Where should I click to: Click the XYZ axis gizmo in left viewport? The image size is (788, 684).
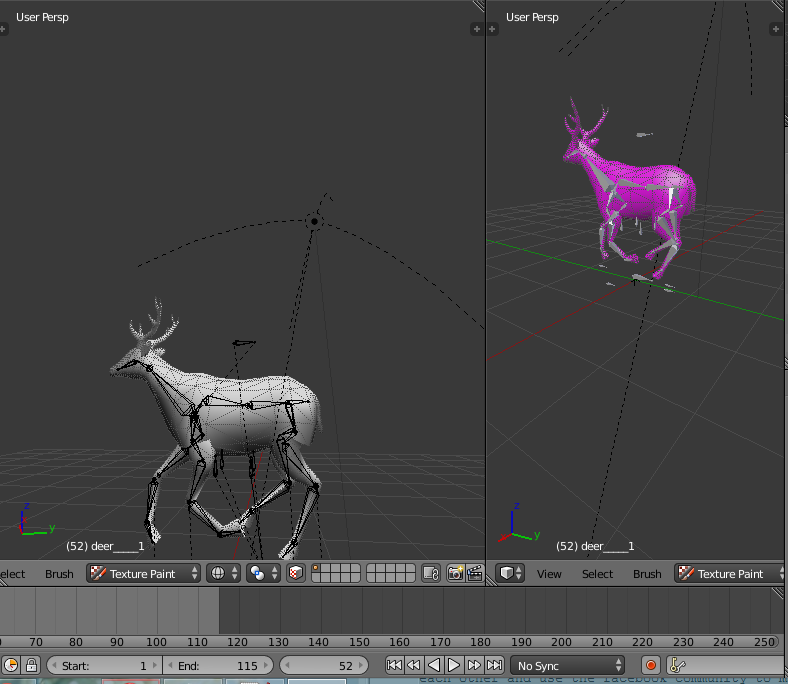[36, 519]
